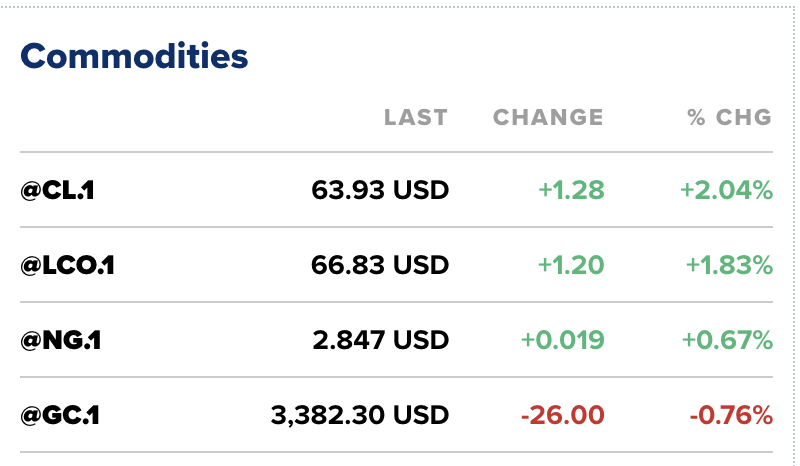Click the +1.20 change value
The image size is (800, 466).
pyautogui.click(x=571, y=265)
